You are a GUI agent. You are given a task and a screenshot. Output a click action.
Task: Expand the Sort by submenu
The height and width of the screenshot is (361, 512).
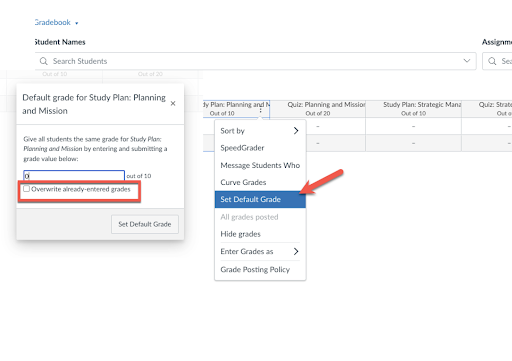pyautogui.click(x=260, y=131)
